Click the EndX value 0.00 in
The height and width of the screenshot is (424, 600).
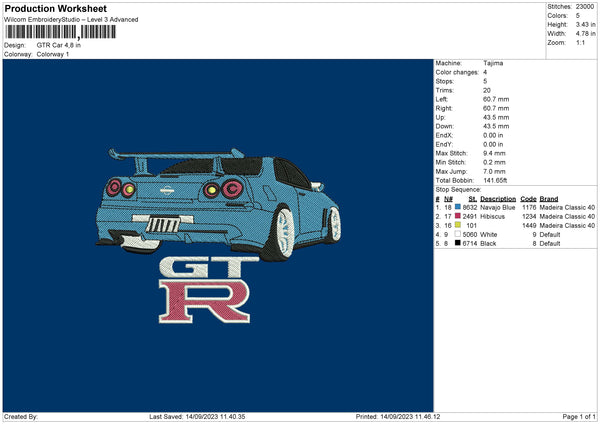tap(493, 135)
